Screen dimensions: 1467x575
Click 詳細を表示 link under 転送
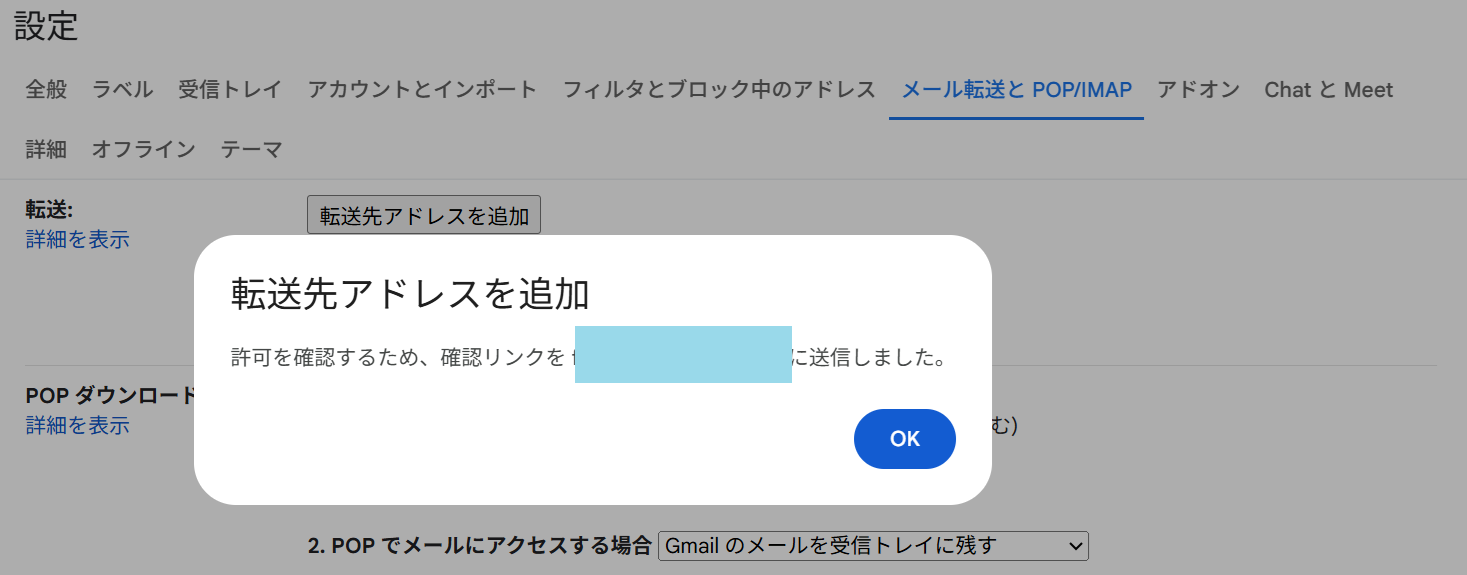[77, 240]
